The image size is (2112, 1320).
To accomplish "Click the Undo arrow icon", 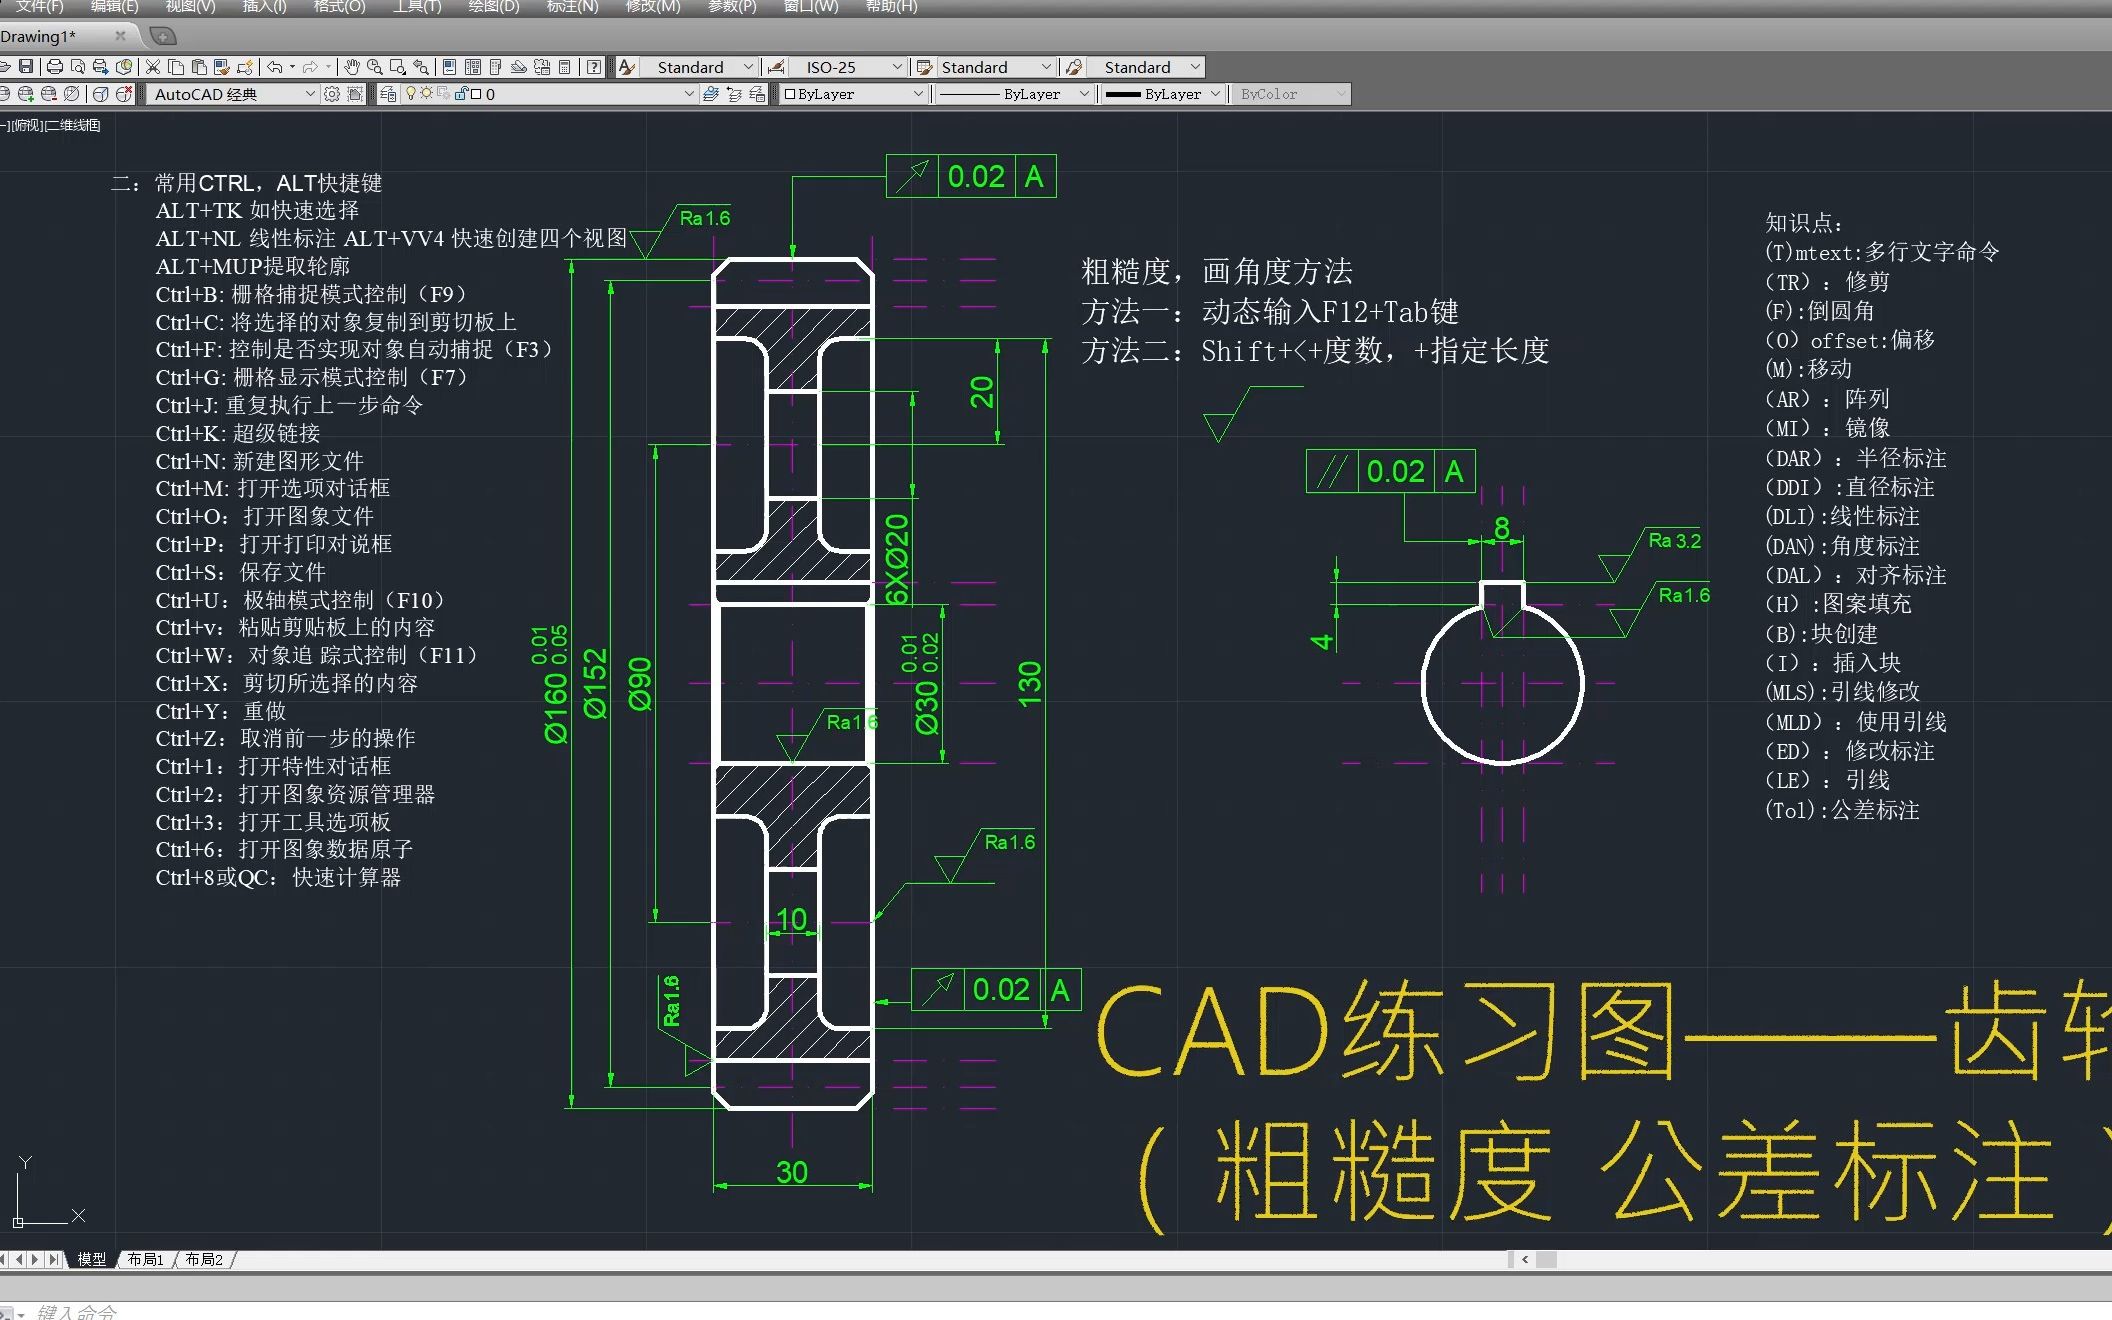I will tap(274, 67).
